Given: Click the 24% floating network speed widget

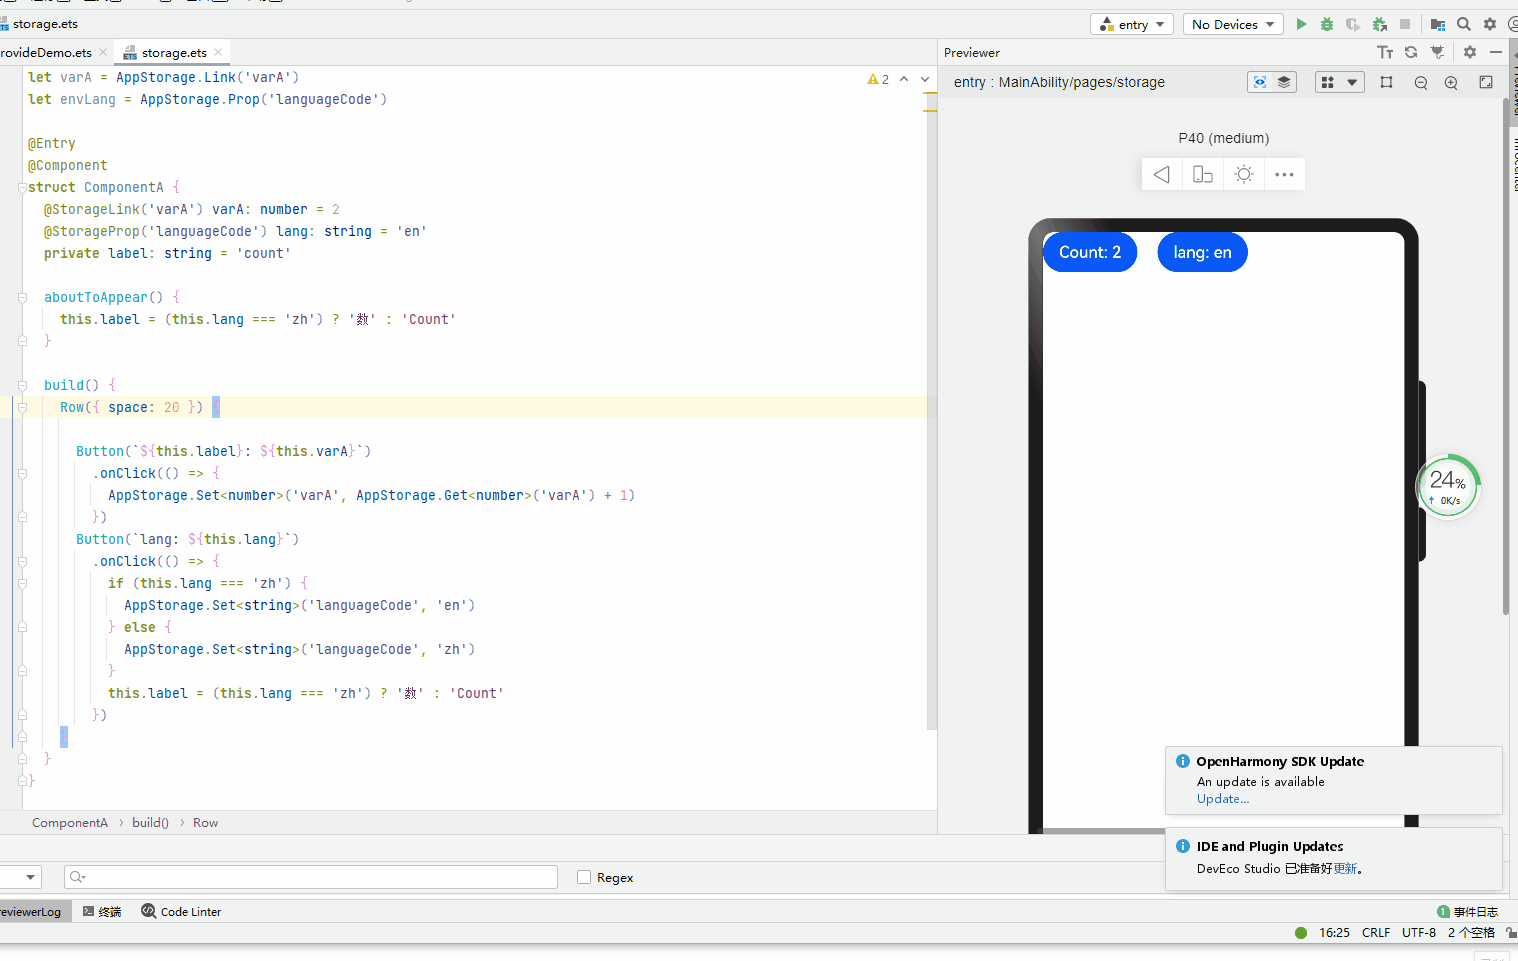Looking at the screenshot, I should click(x=1447, y=486).
